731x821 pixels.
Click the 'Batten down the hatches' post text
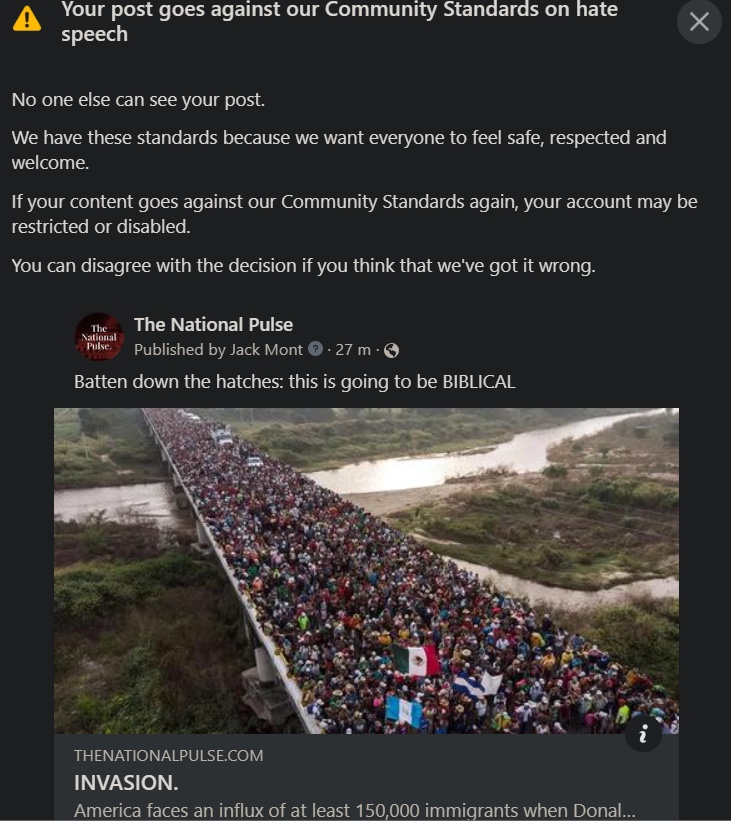[x=295, y=382]
